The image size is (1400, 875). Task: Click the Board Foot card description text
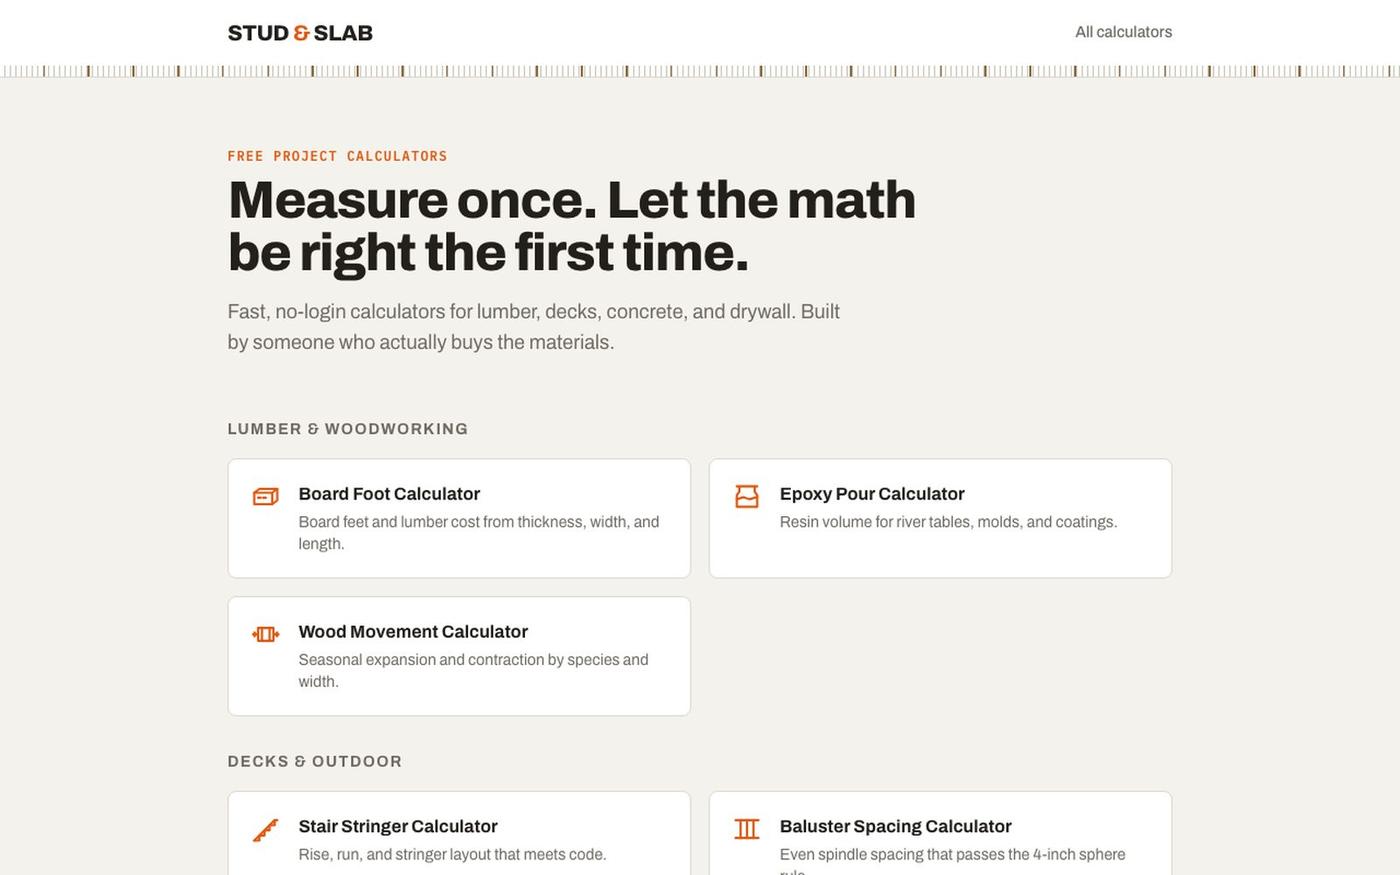[x=479, y=533]
